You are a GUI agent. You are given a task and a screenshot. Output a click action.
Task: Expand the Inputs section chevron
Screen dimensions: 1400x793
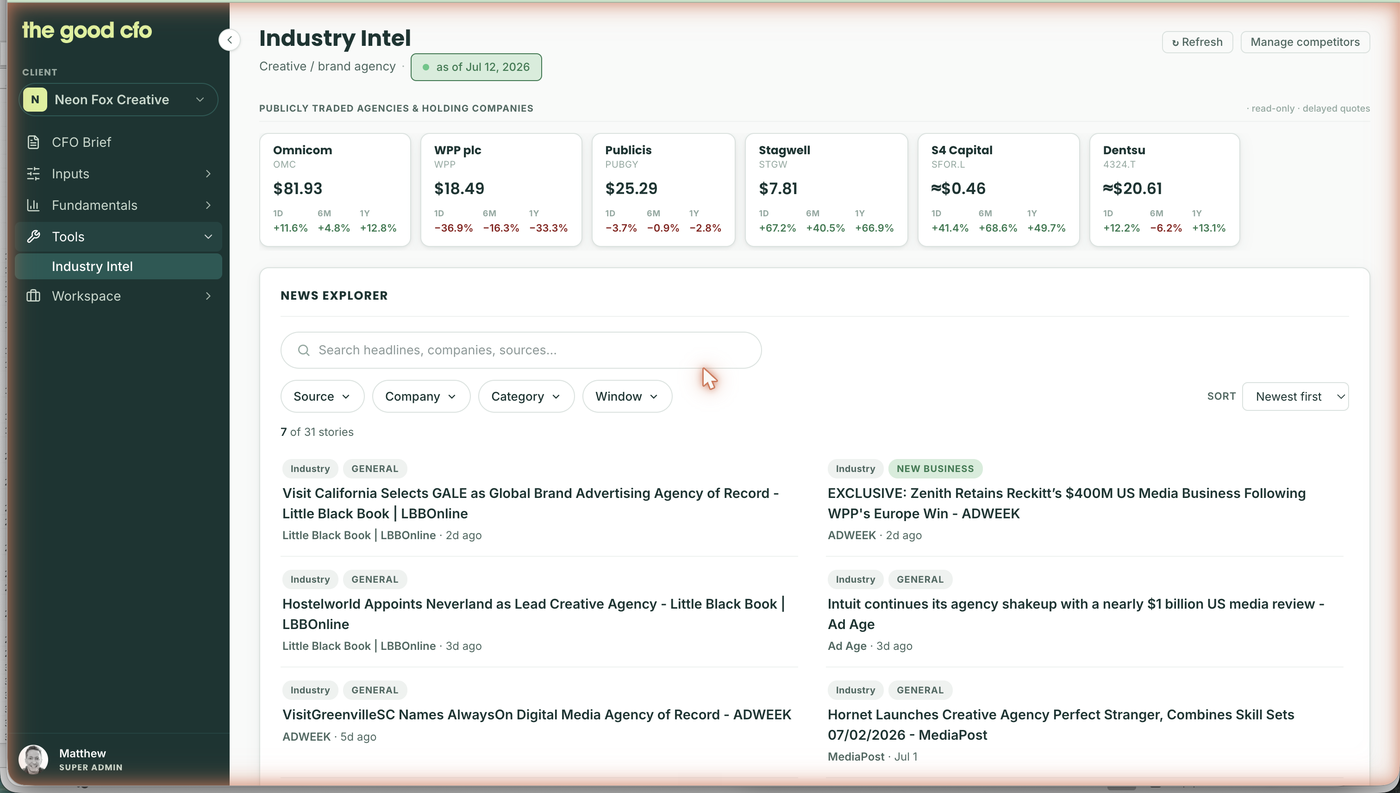[x=208, y=174]
